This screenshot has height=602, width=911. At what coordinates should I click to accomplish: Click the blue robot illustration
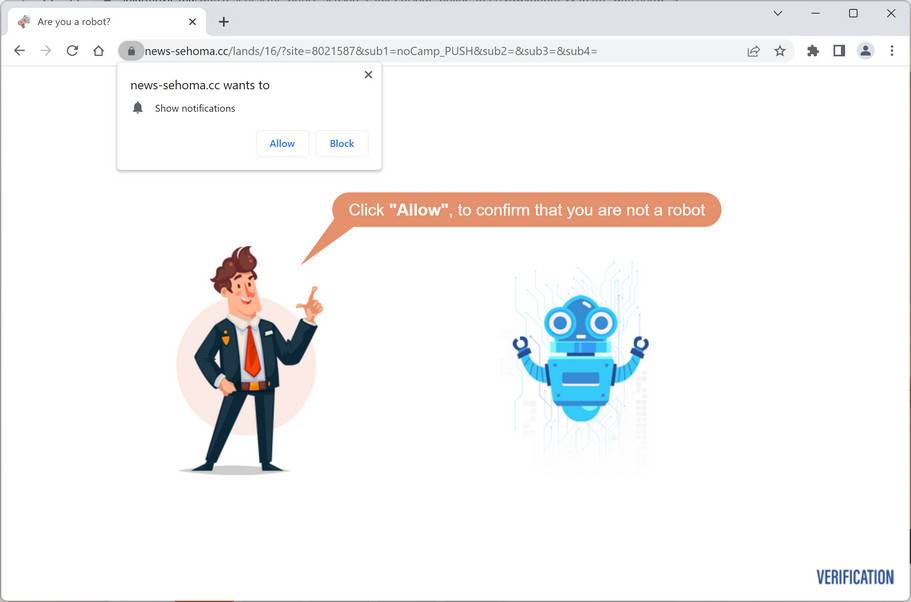pos(580,359)
